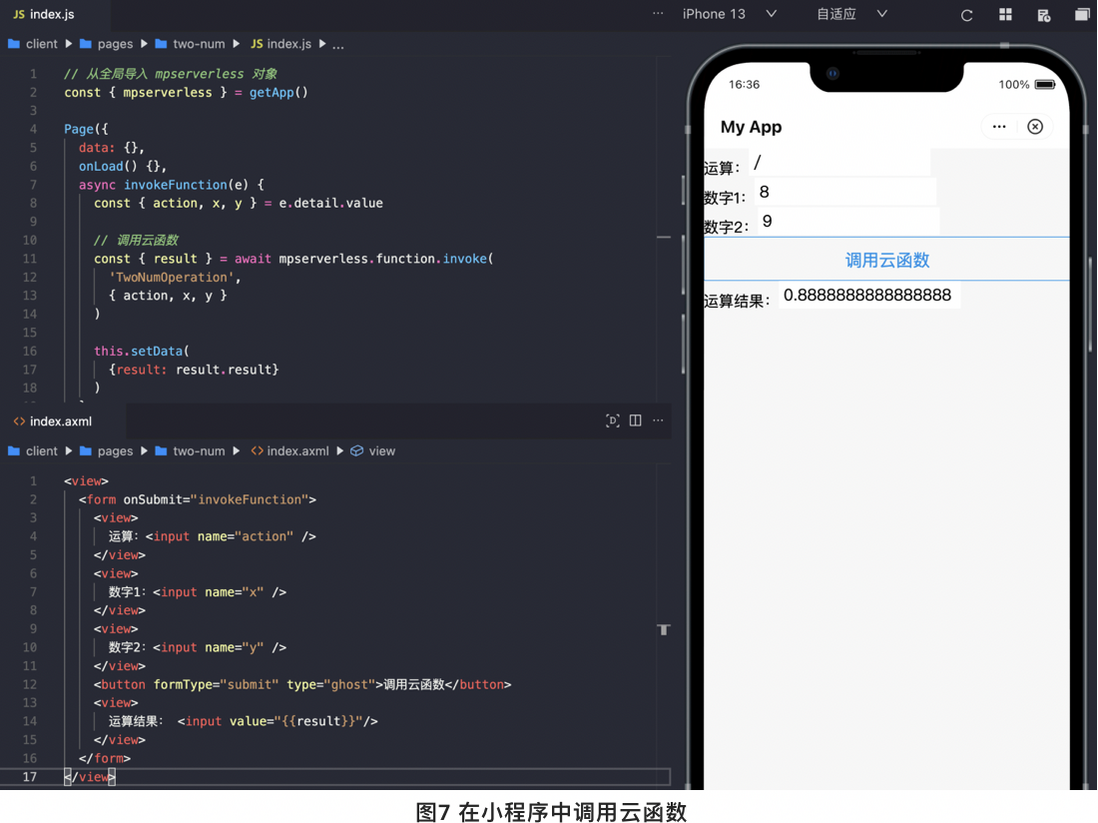This screenshot has width=1098, height=823.
Task: Click the view symbol icon in axml breadcrumb
Action: pyautogui.click(x=356, y=451)
